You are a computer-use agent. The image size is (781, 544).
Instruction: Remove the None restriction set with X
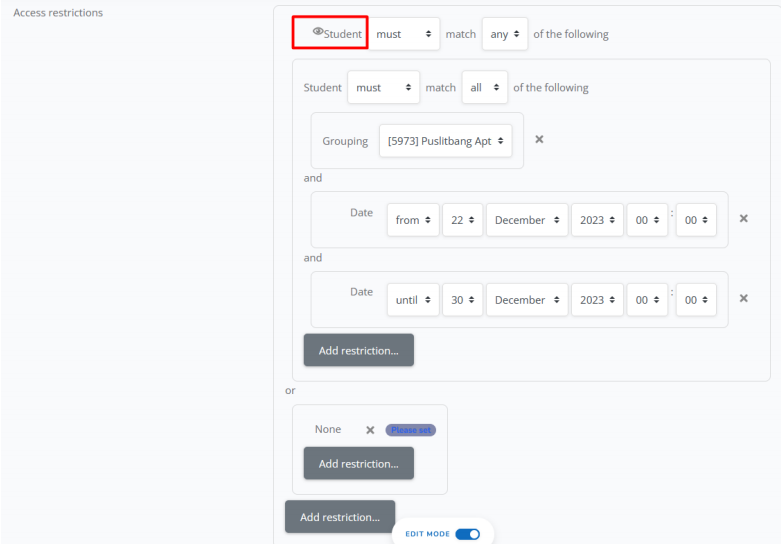tap(370, 430)
